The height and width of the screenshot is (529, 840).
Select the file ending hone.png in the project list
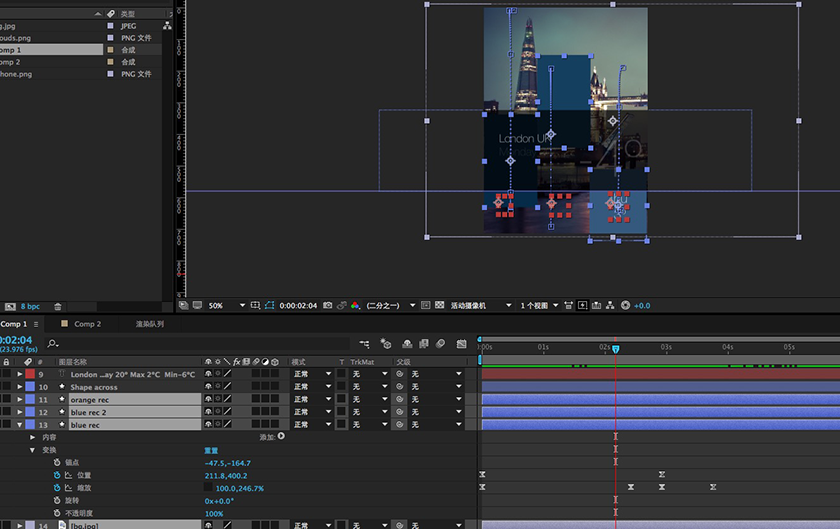(x=16, y=74)
